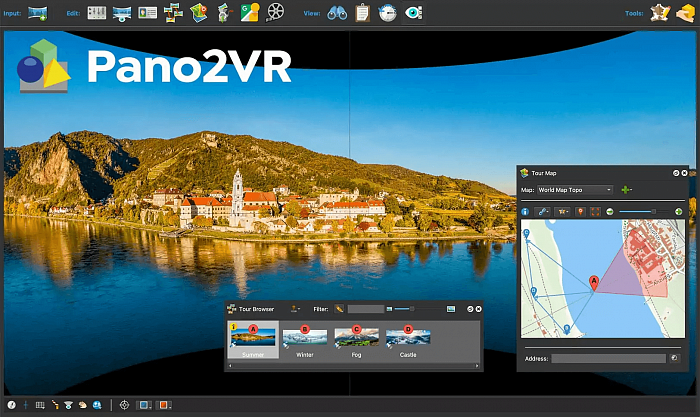Click the clipboard icon in View group
The width and height of the screenshot is (700, 417).
(x=363, y=13)
